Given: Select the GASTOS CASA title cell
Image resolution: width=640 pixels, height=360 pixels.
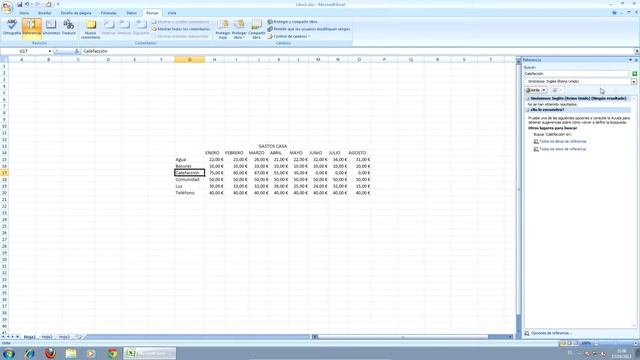Looking at the screenshot, I should [x=272, y=146].
